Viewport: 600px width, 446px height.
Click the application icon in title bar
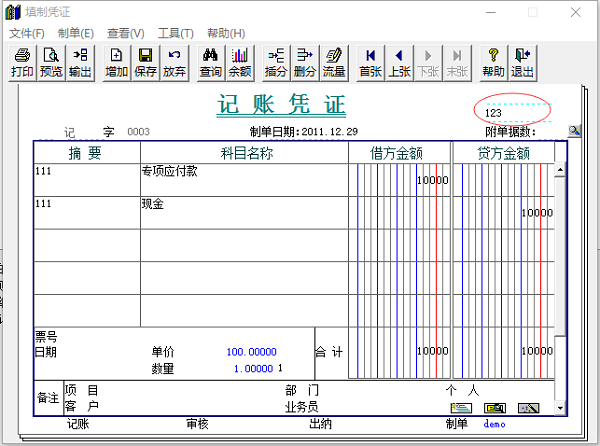(13, 12)
